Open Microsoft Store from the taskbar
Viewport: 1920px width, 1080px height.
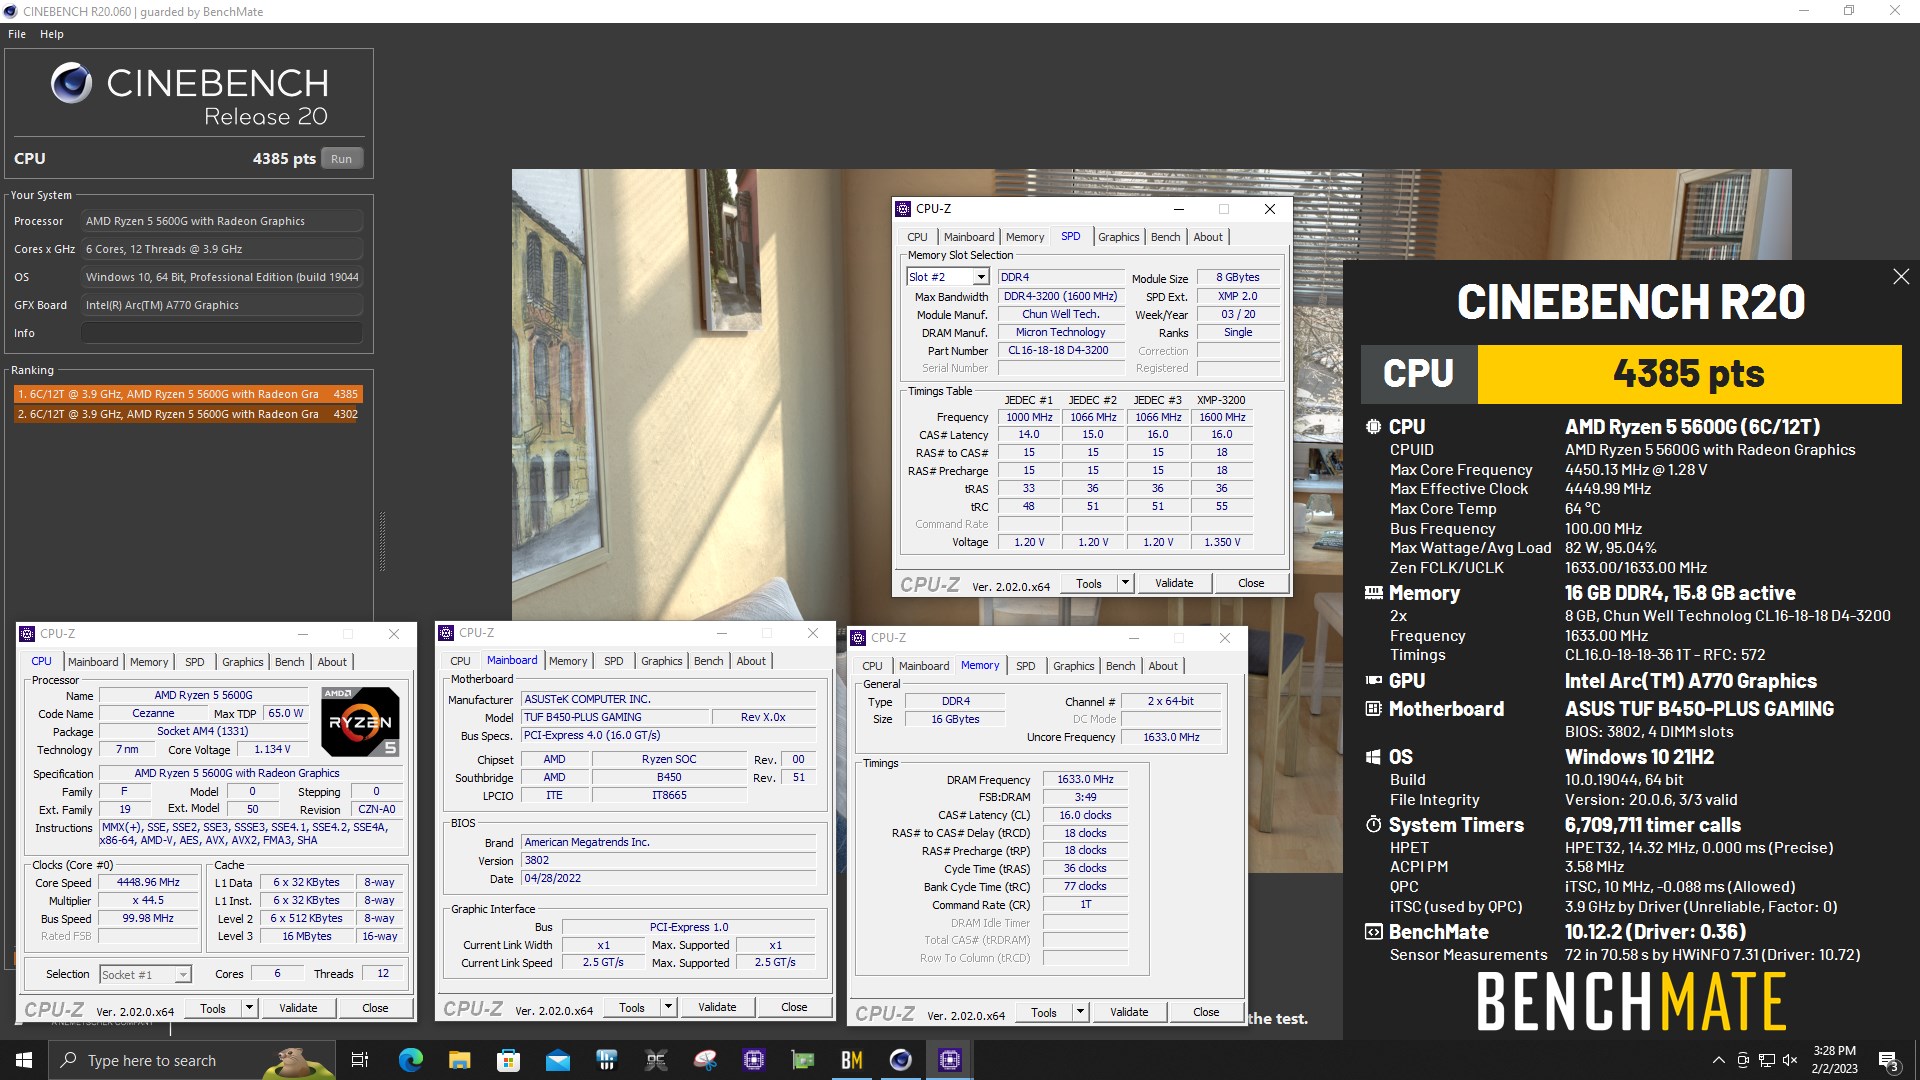click(x=508, y=1060)
